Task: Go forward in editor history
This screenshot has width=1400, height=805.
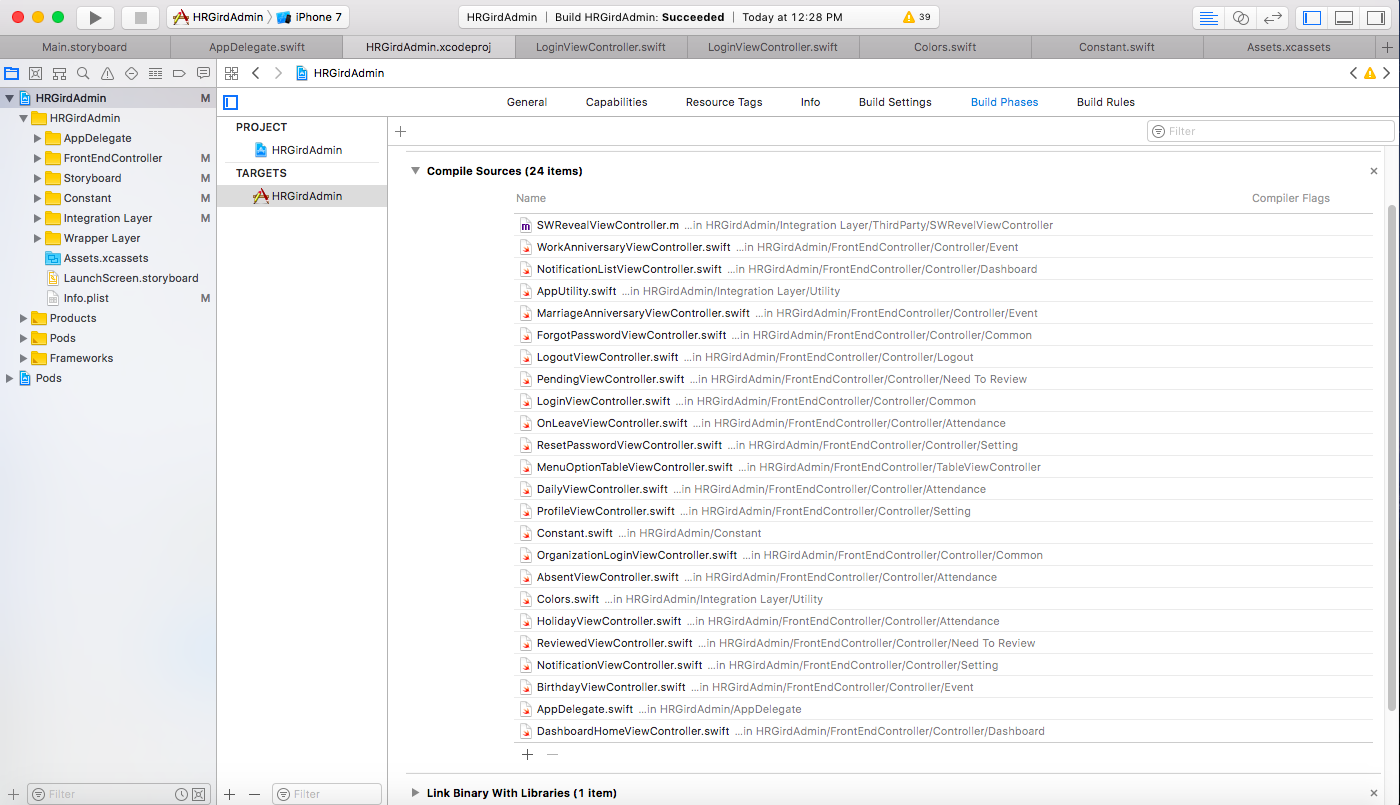Action: [278, 73]
